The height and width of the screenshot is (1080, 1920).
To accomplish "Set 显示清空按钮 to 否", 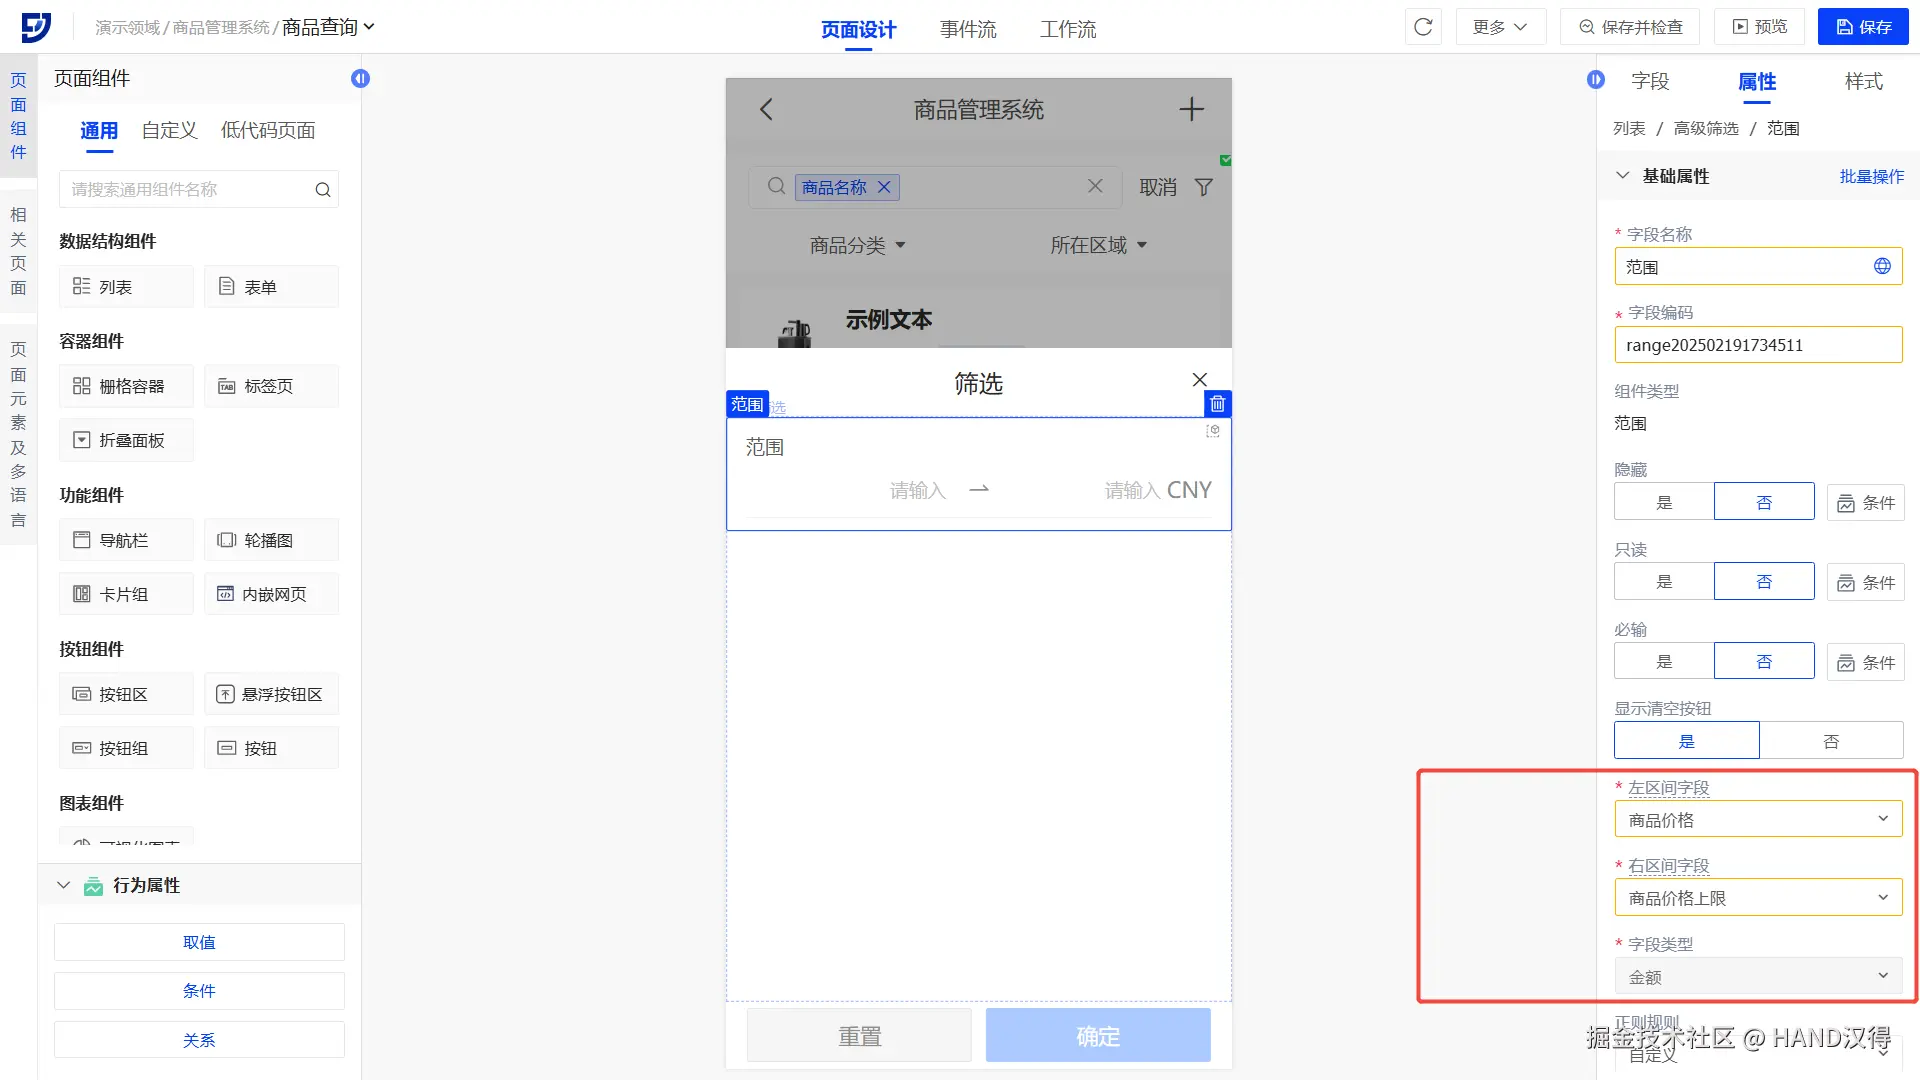I will [x=1830, y=741].
